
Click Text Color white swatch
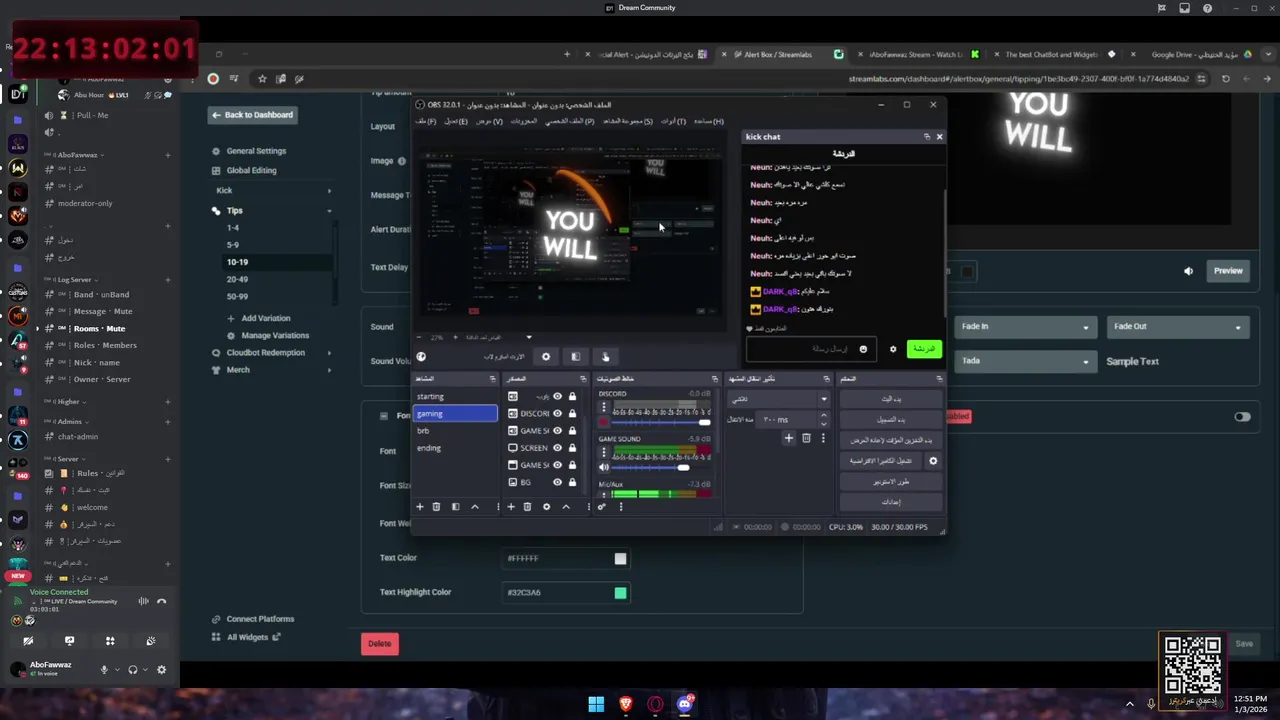[x=620, y=559]
